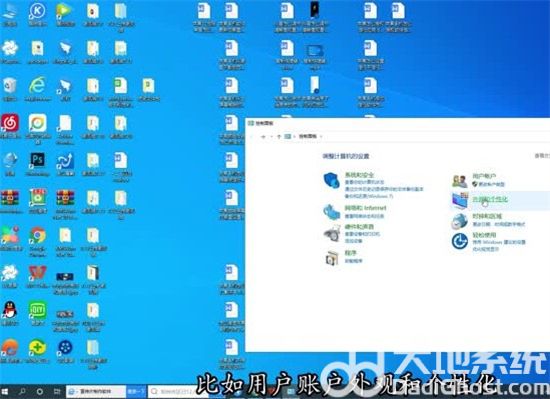
Task: Click the 外观和个性化 highlighted link
Action: click(490, 199)
